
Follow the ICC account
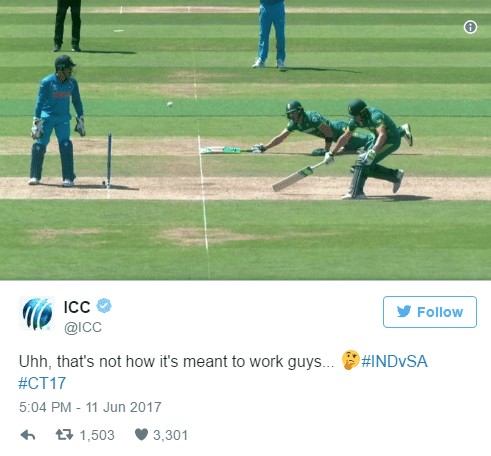(430, 312)
